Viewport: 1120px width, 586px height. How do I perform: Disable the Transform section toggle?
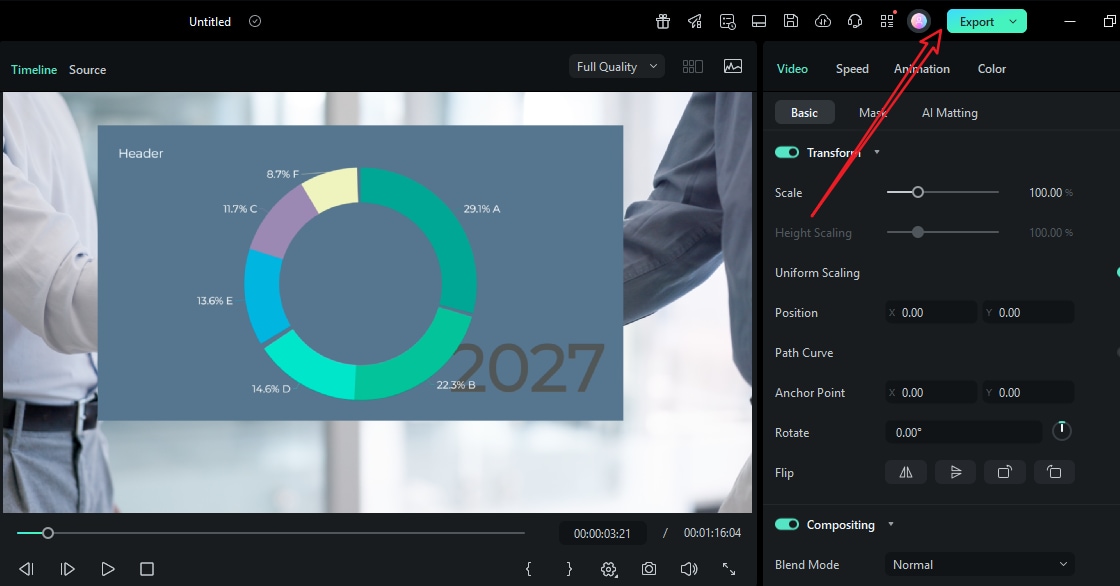tap(787, 152)
